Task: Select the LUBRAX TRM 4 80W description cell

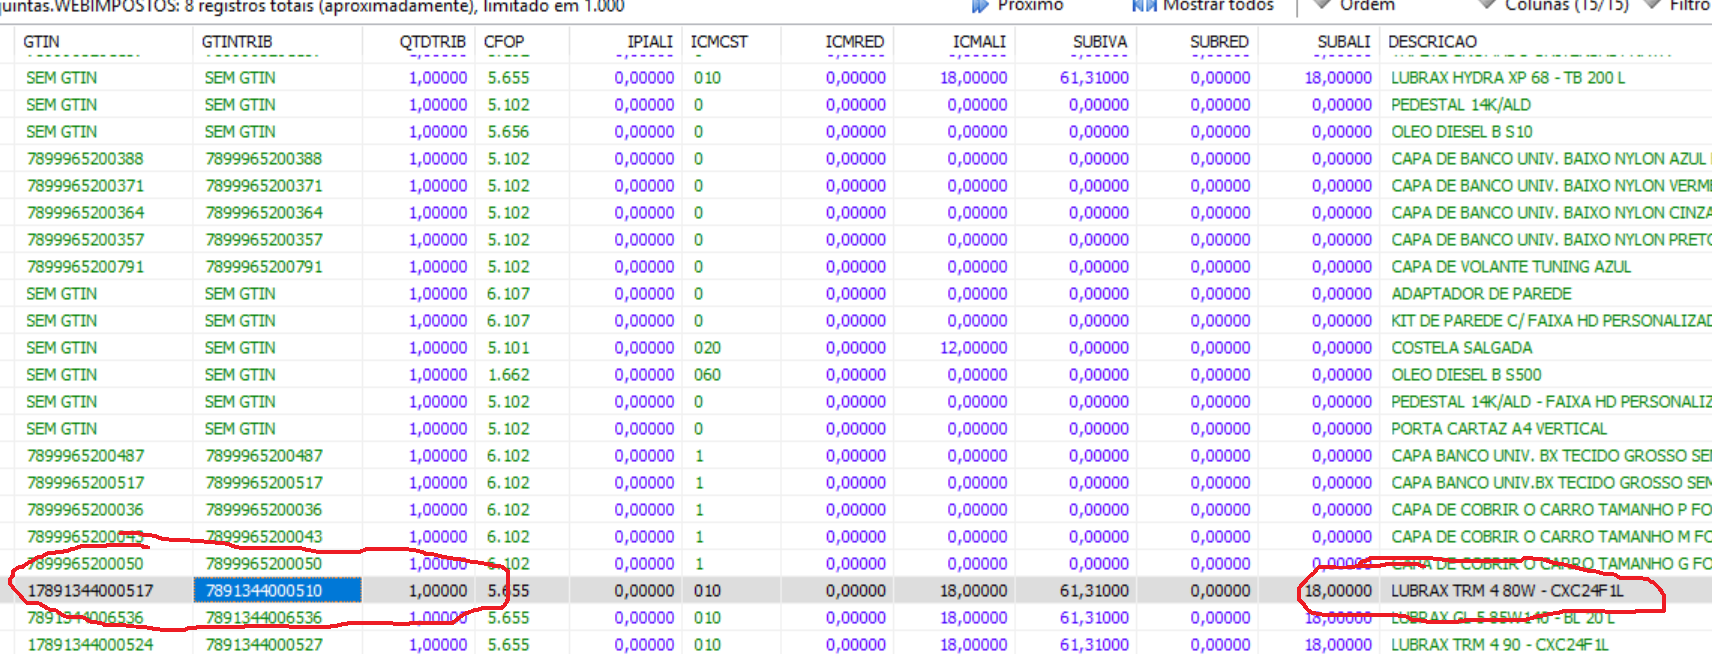Action: click(x=1507, y=591)
